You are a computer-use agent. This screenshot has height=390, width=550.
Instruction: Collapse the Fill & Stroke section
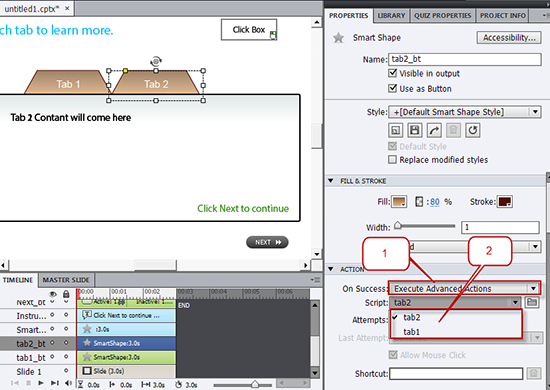click(331, 181)
